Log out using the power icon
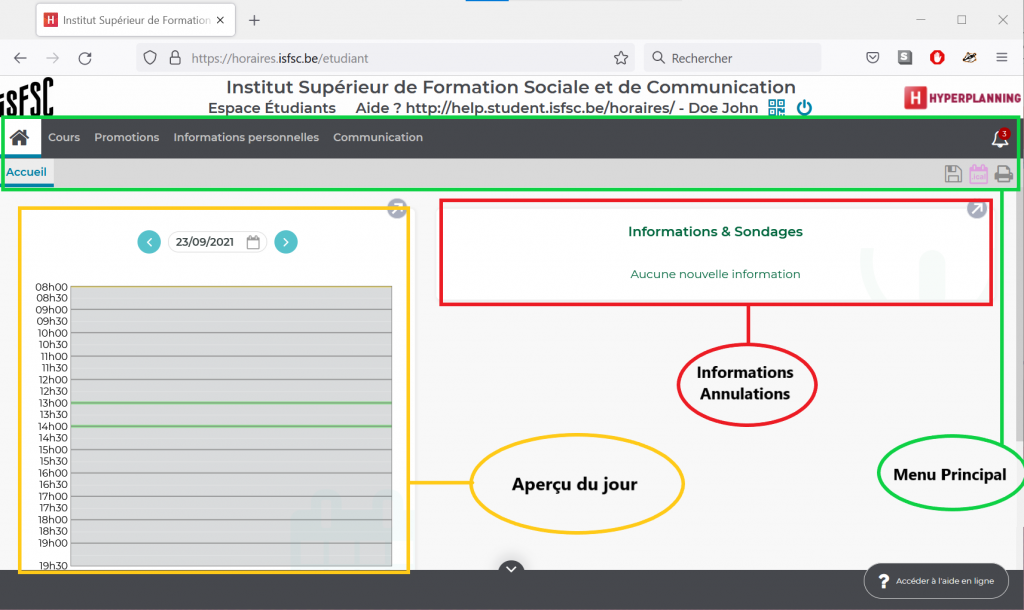1024x610 pixels. pyautogui.click(x=804, y=107)
